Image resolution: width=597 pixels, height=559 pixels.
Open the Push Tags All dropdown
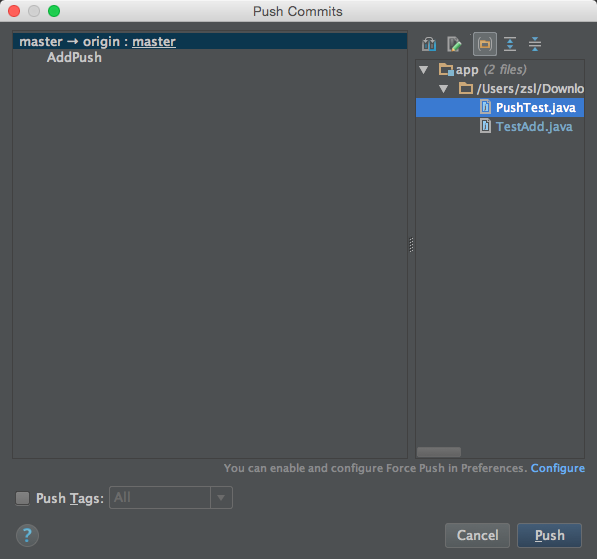click(171, 498)
